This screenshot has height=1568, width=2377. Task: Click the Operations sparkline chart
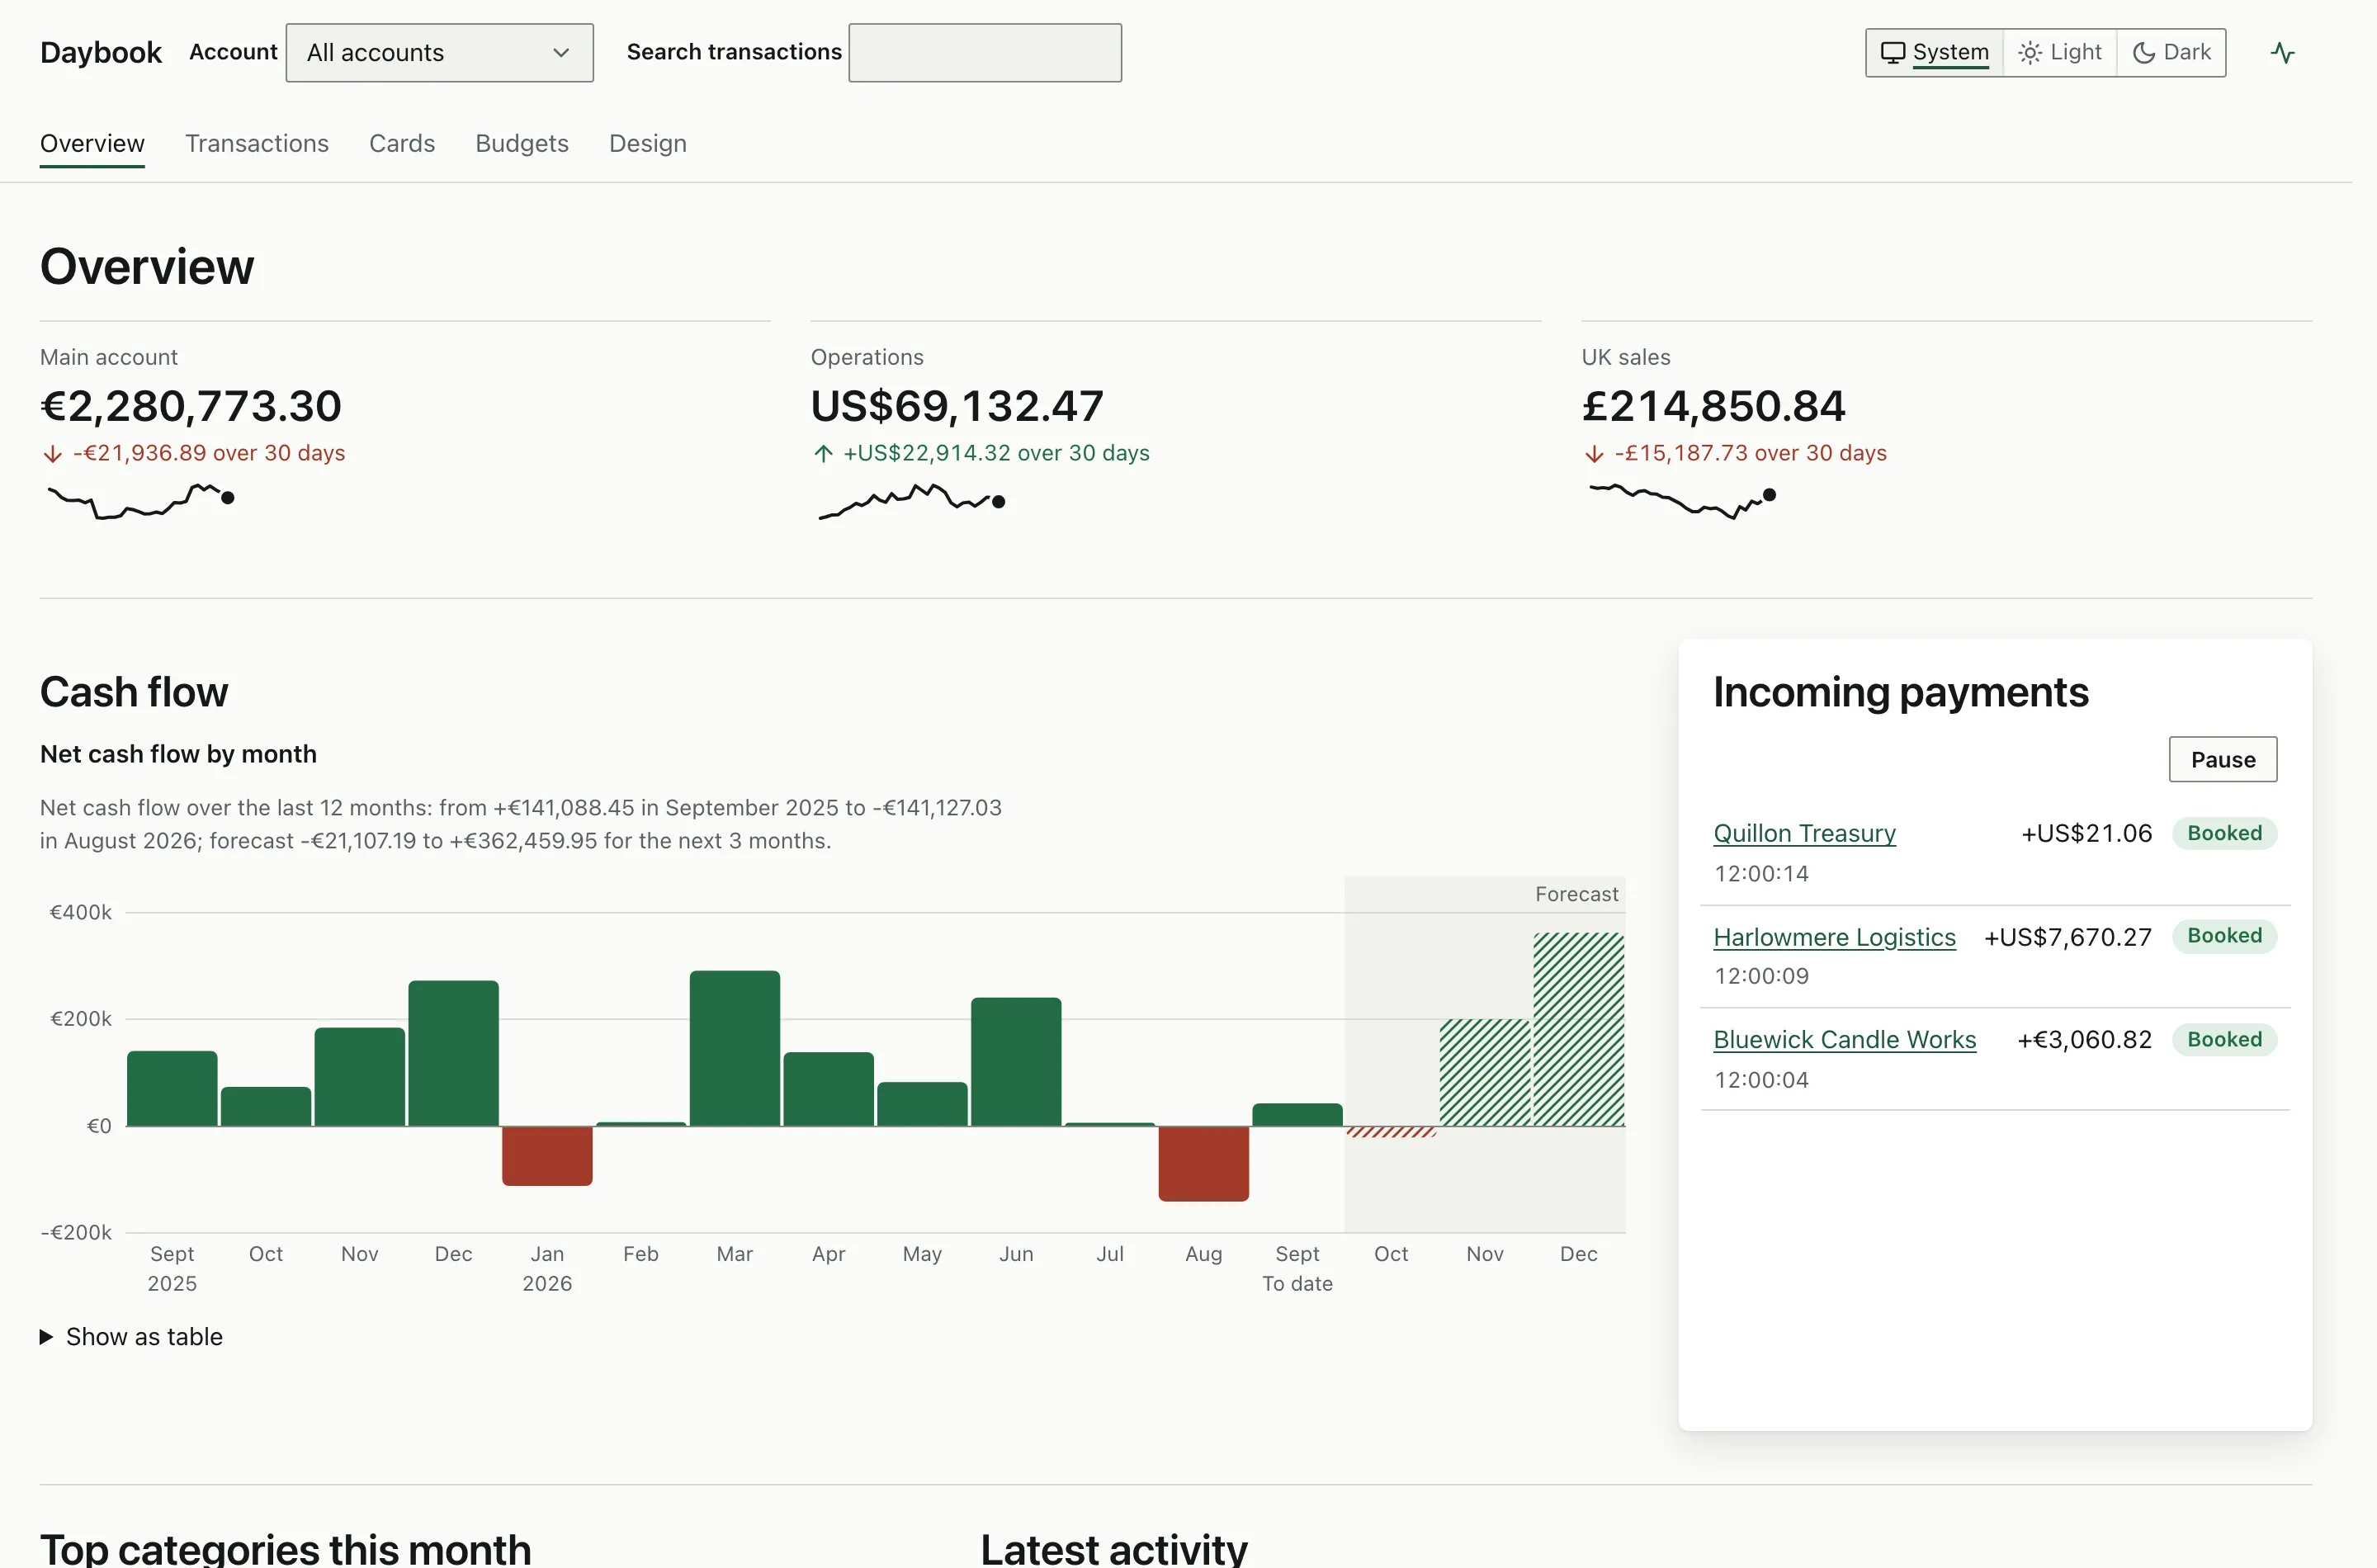(912, 501)
